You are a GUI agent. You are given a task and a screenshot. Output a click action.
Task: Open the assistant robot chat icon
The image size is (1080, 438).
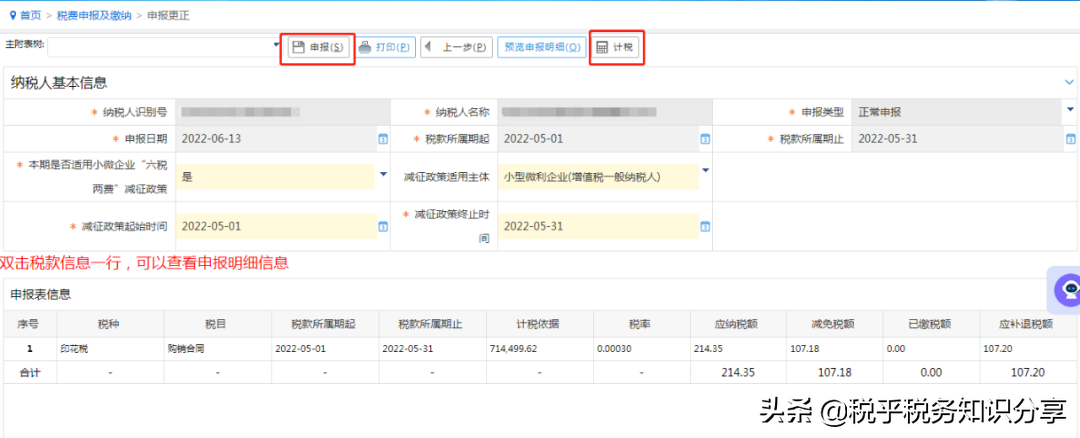1069,289
